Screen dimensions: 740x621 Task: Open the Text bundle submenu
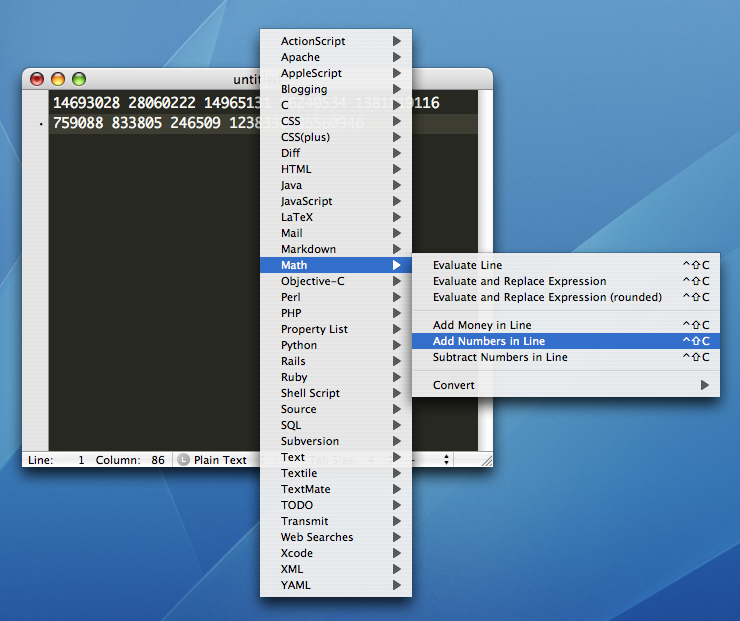(336, 457)
